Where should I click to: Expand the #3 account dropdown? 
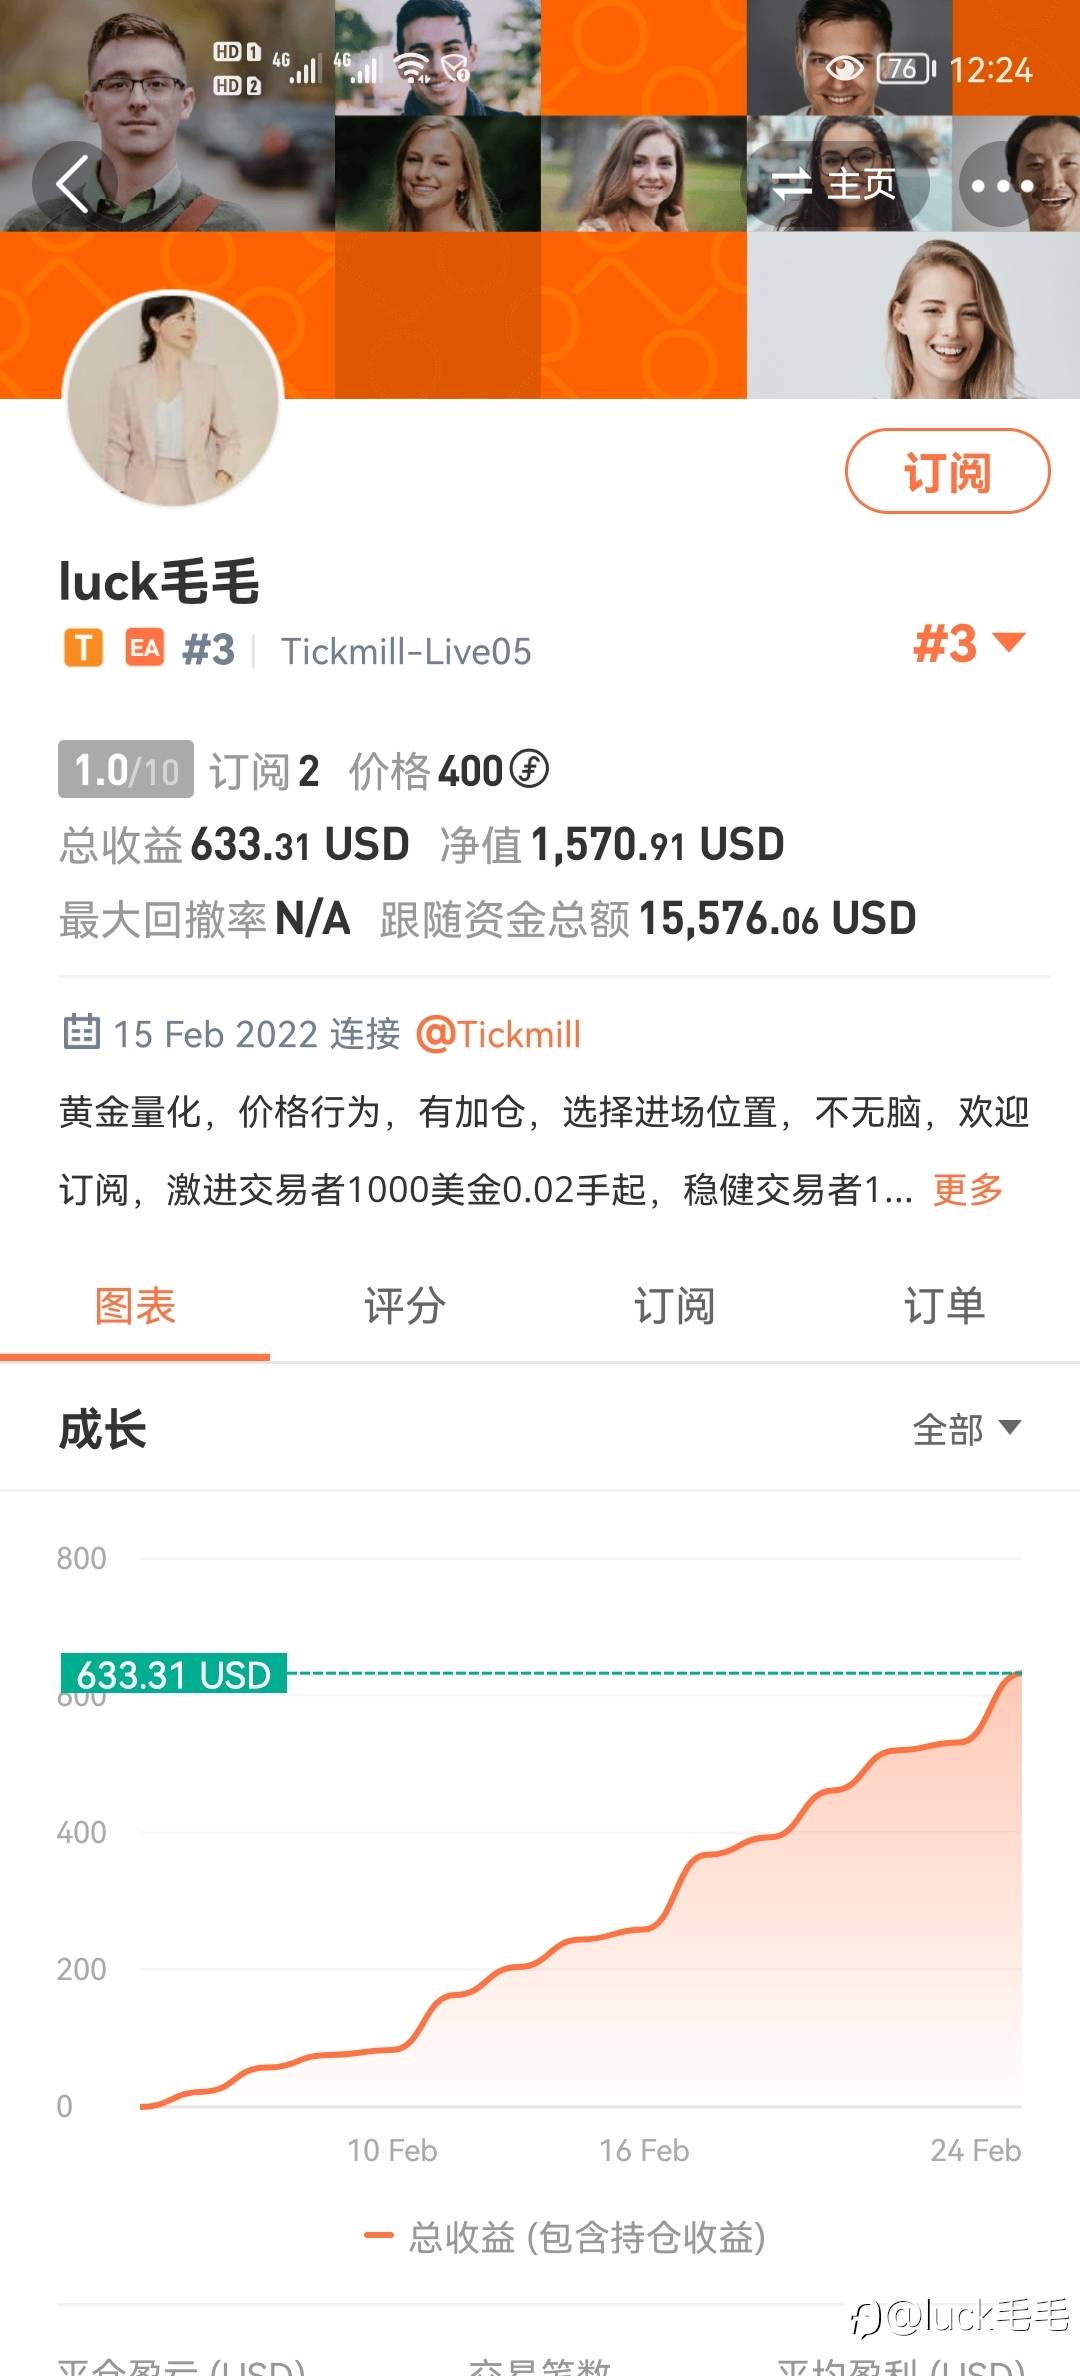969,644
